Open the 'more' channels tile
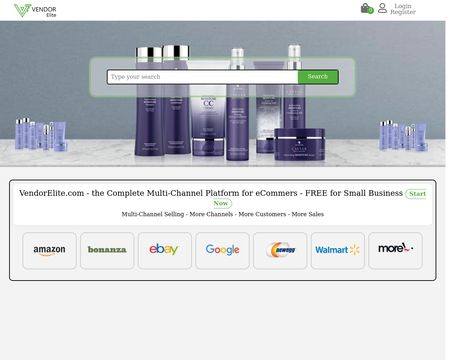Screen dimensions: 450x360 395,250
